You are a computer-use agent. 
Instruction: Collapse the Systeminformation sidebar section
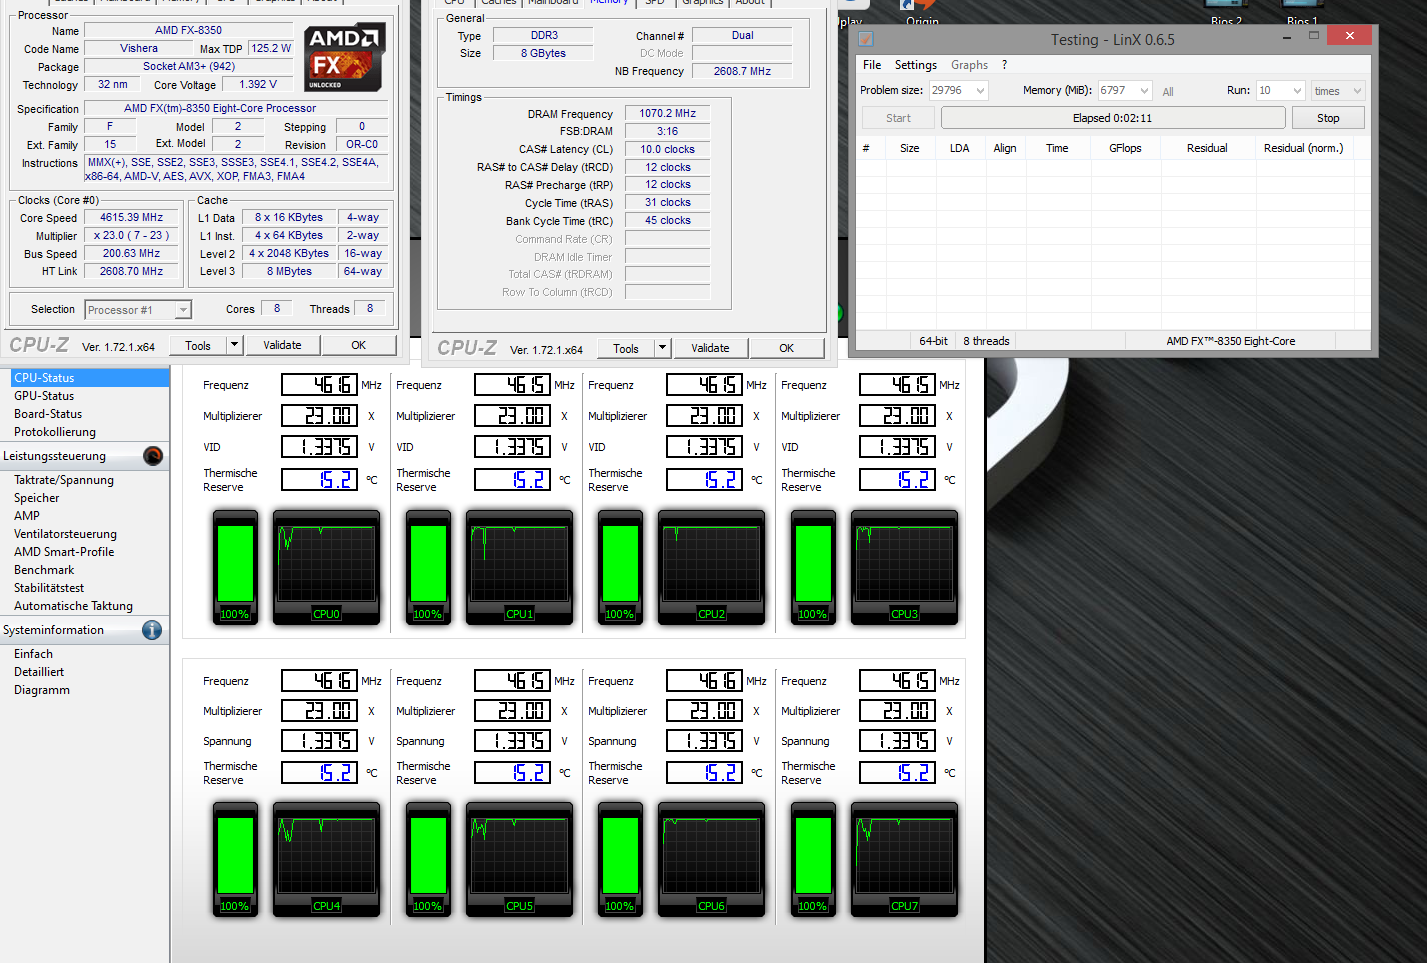(x=85, y=630)
